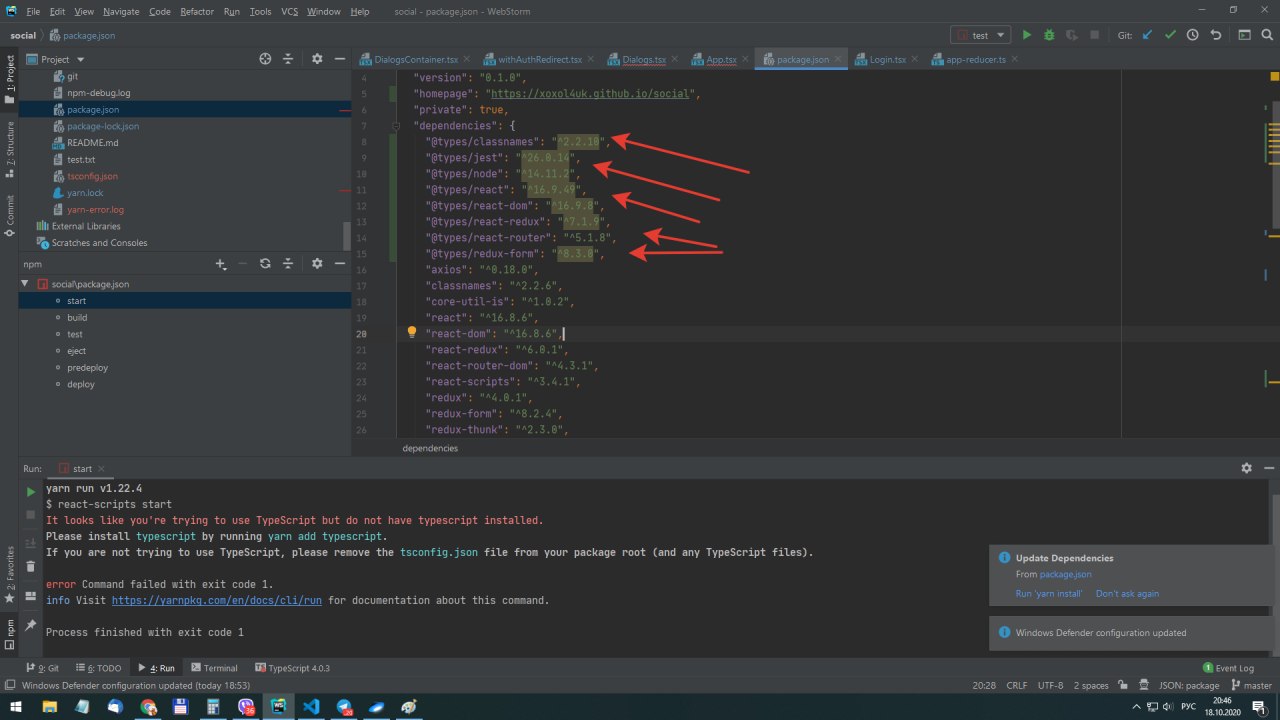
Task: Open Visual Studio Code from taskbar
Action: [x=310, y=707]
